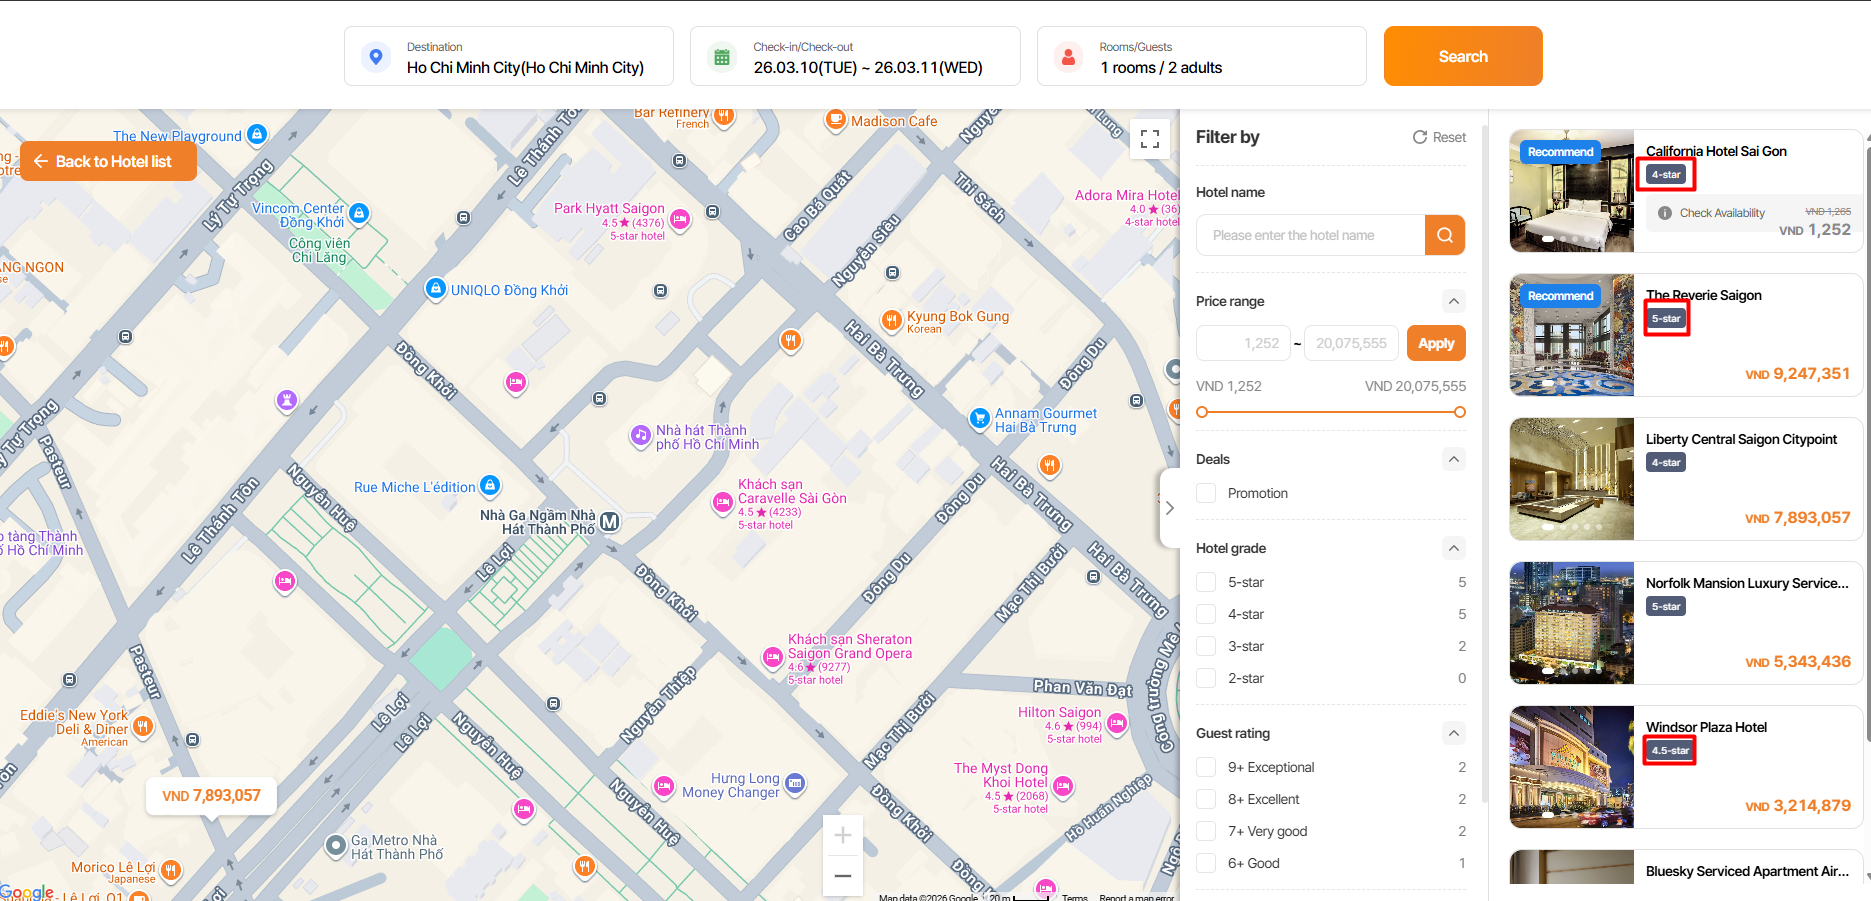Enable the Promotion deals checkbox

[x=1206, y=493]
